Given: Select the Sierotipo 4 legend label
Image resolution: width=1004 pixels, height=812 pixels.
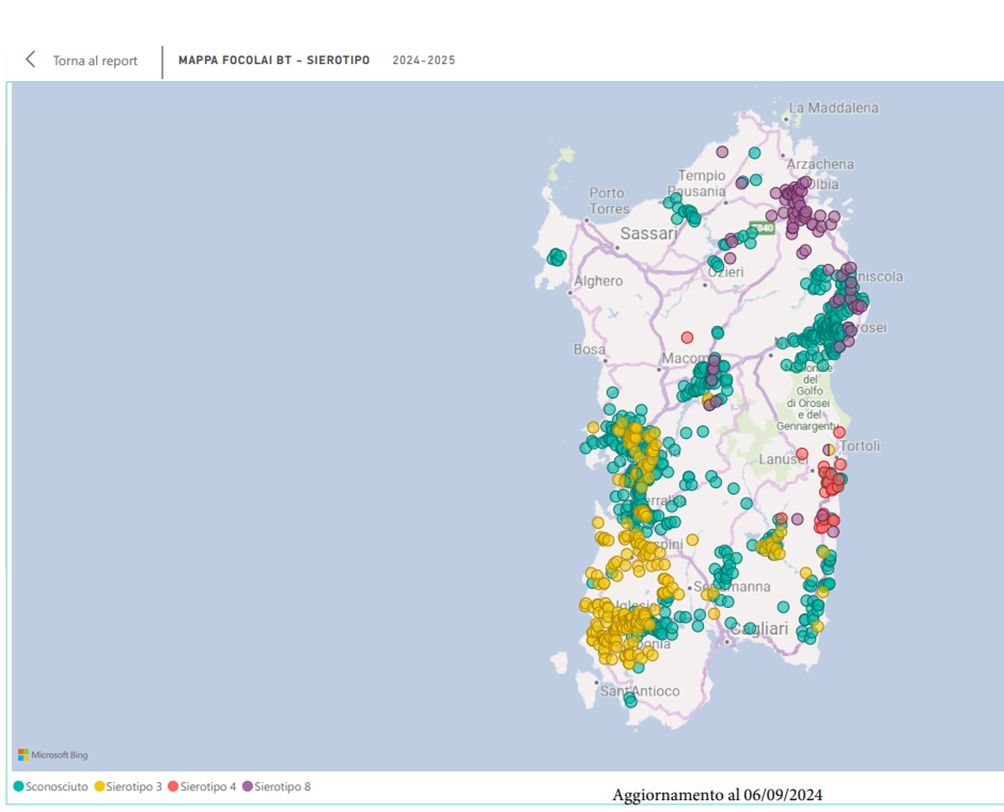Looking at the screenshot, I should click(208, 787).
